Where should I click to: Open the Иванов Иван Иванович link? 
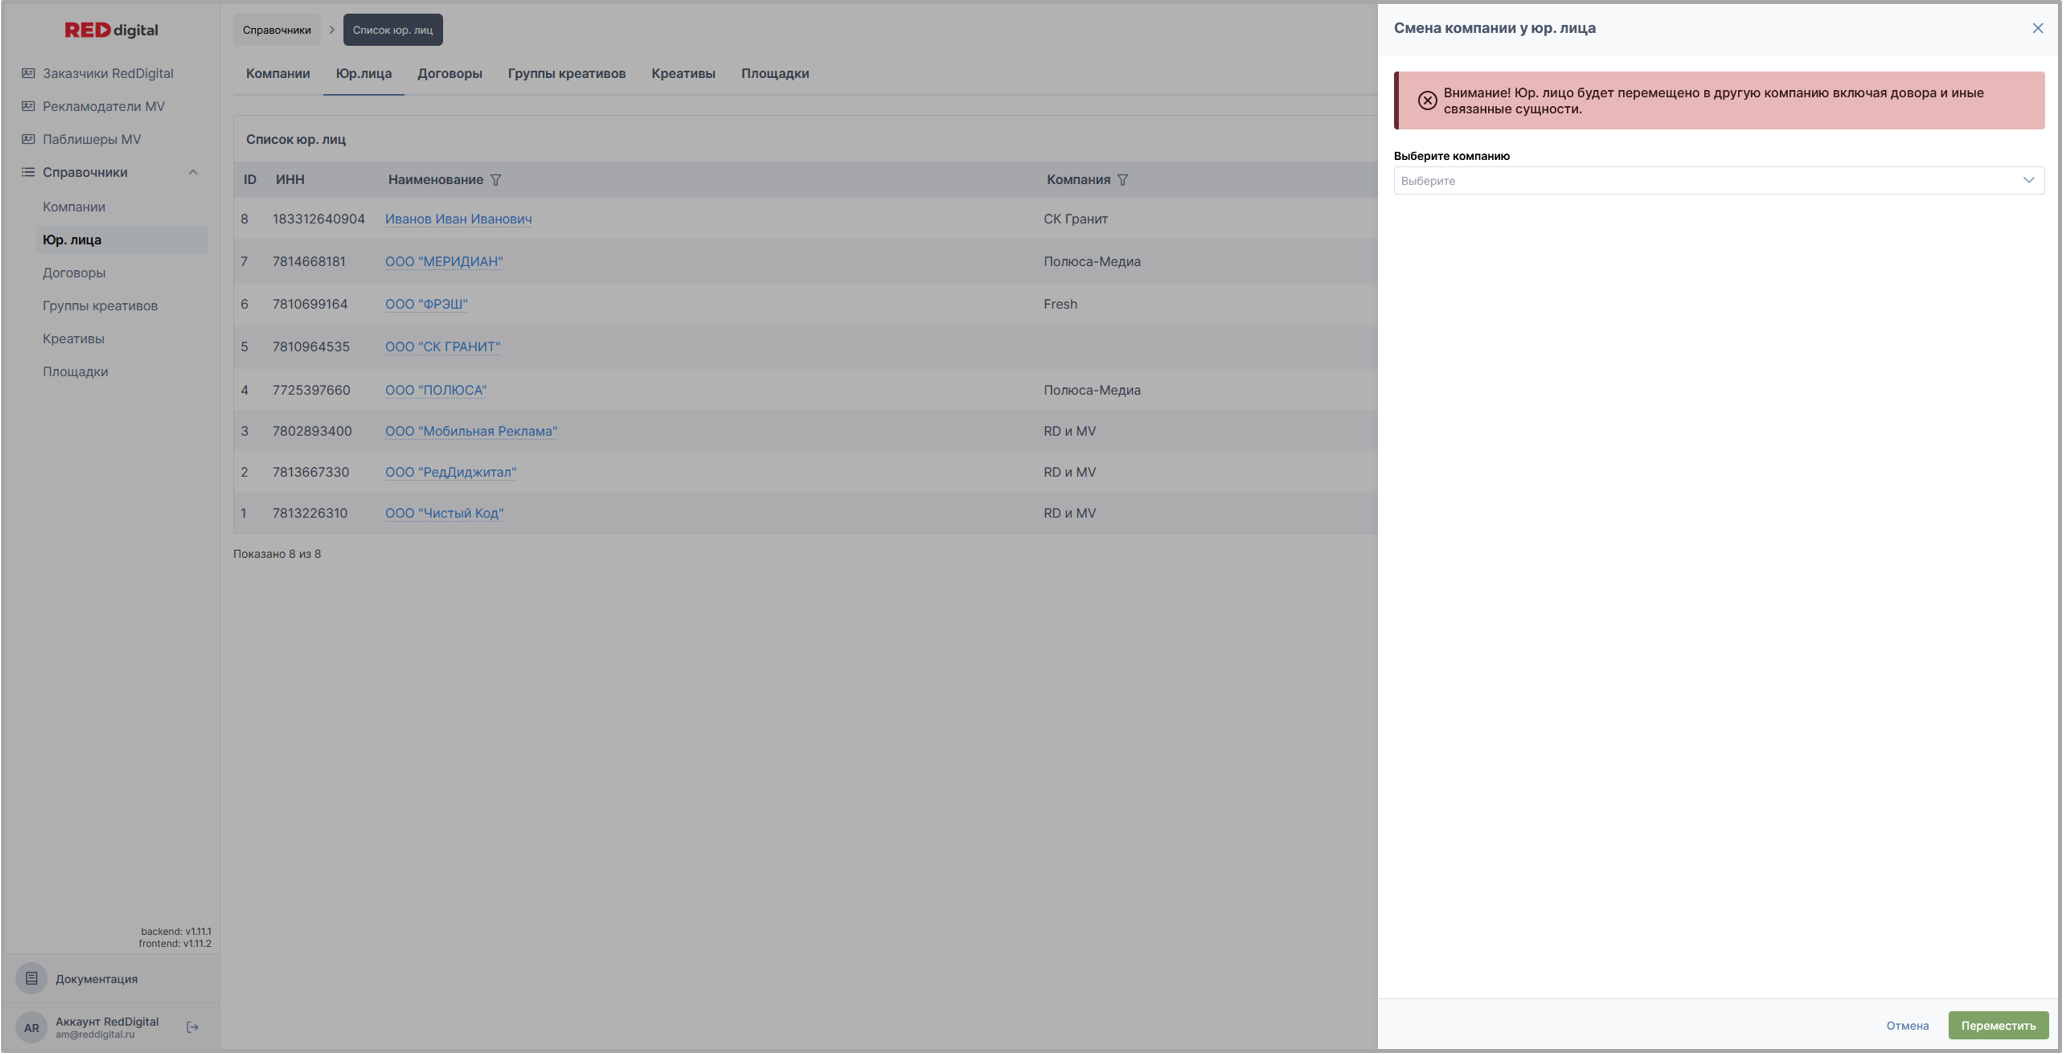tap(458, 219)
